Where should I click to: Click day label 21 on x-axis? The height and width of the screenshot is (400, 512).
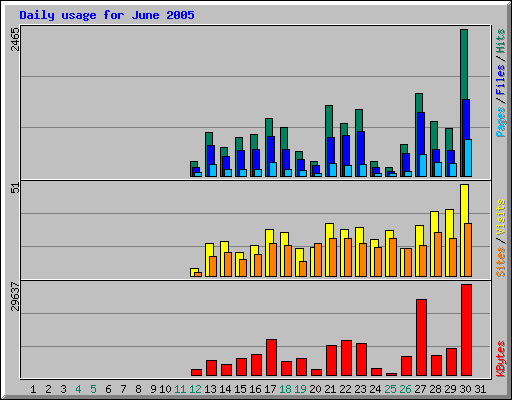pos(330,389)
